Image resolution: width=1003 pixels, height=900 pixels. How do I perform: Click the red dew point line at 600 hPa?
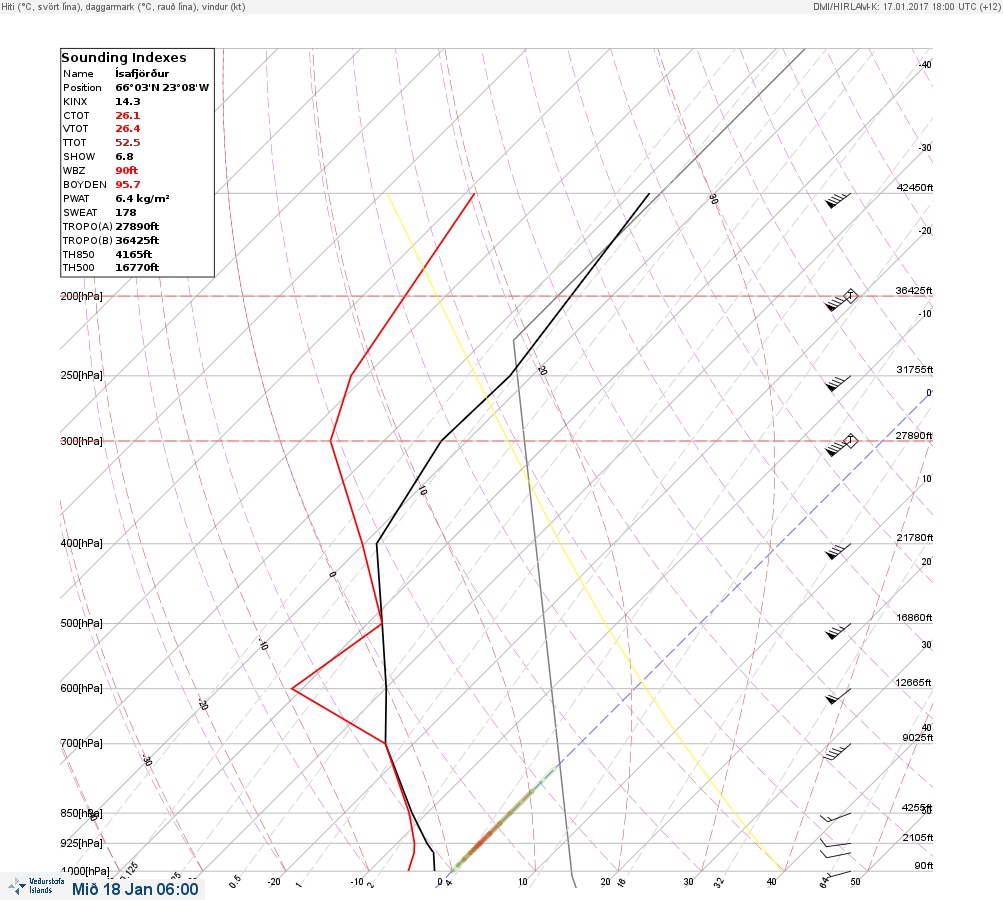click(292, 688)
